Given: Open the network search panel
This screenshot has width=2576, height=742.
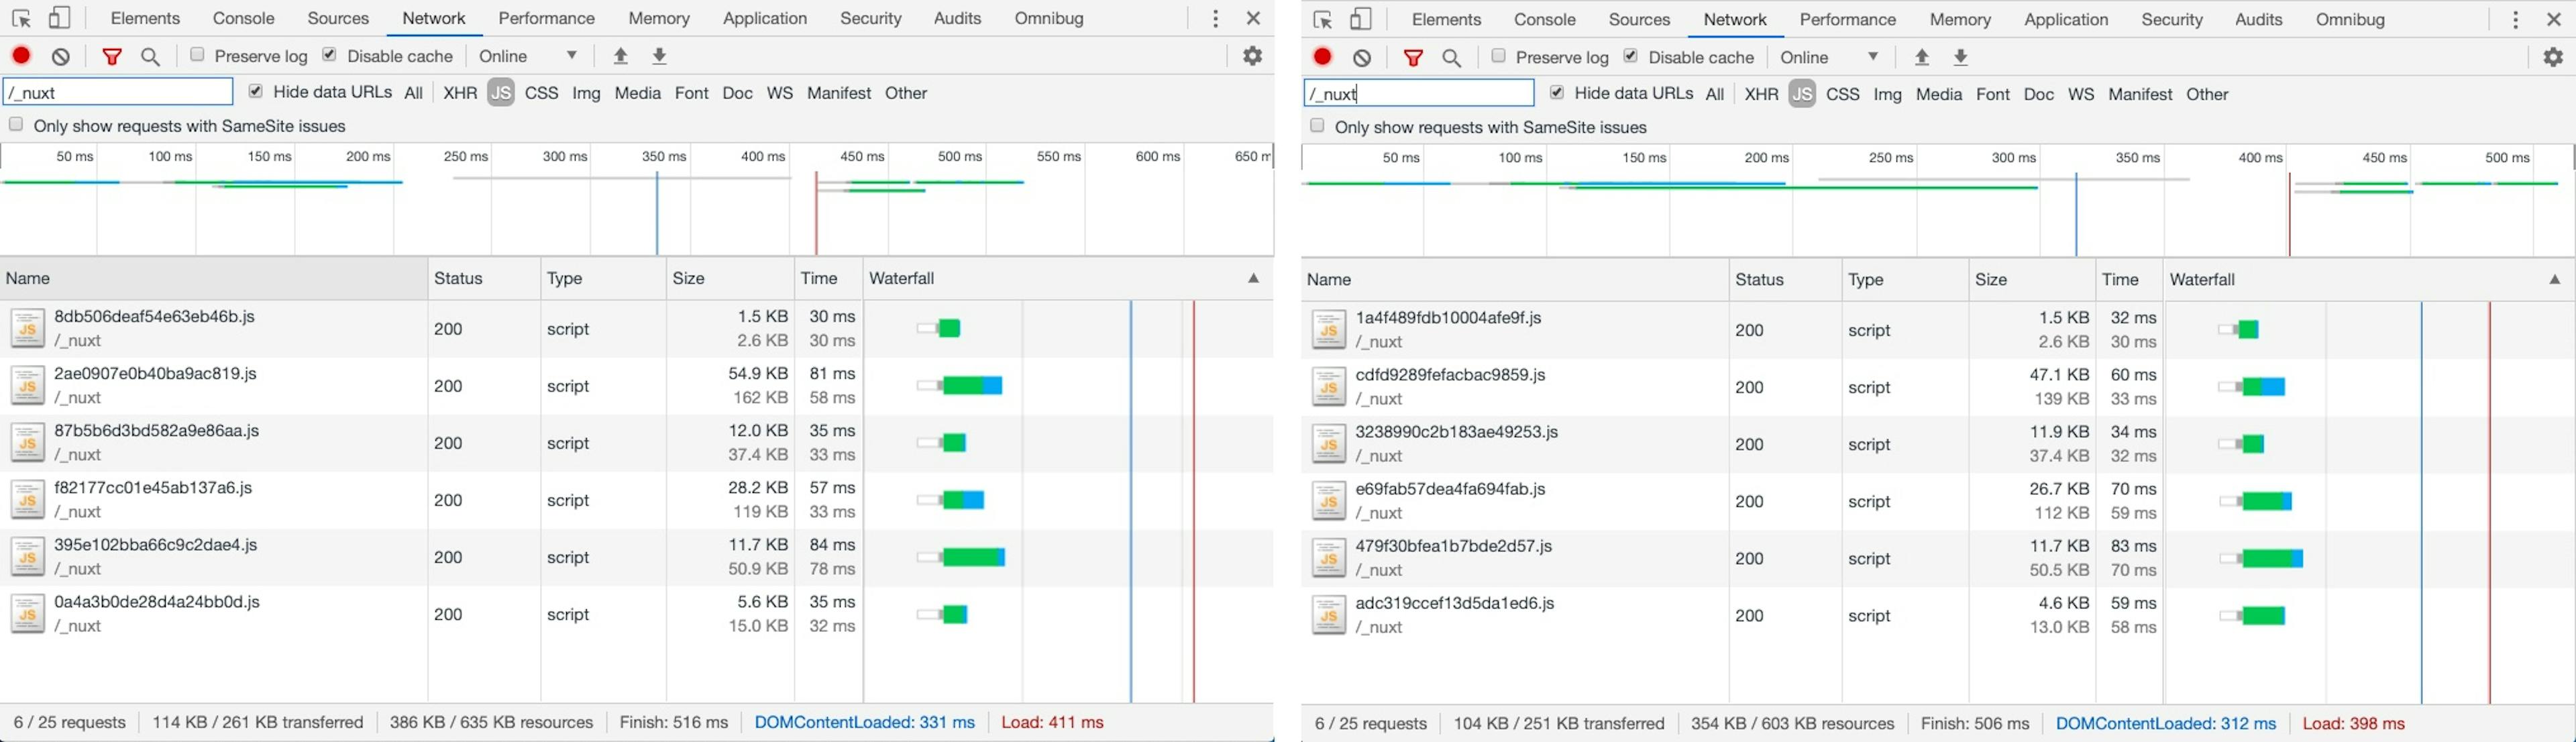Looking at the screenshot, I should pyautogui.click(x=150, y=56).
